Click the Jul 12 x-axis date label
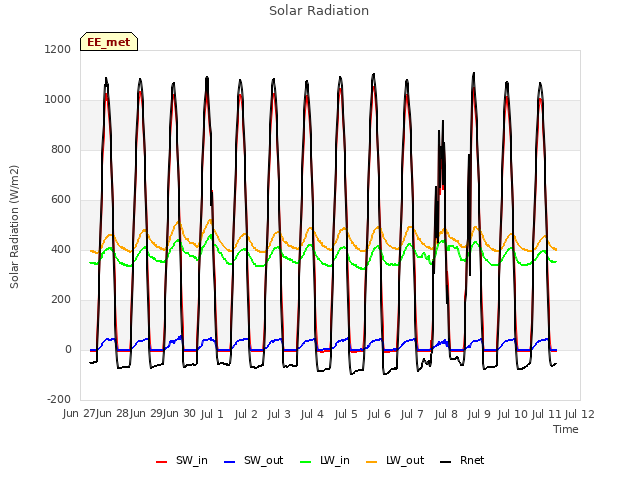Viewport: 640px width, 480px height. (579, 414)
